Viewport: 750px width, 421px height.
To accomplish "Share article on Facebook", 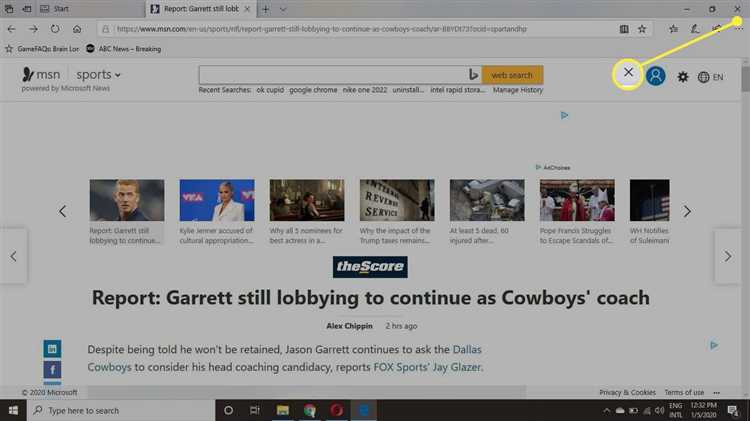I will (x=52, y=369).
